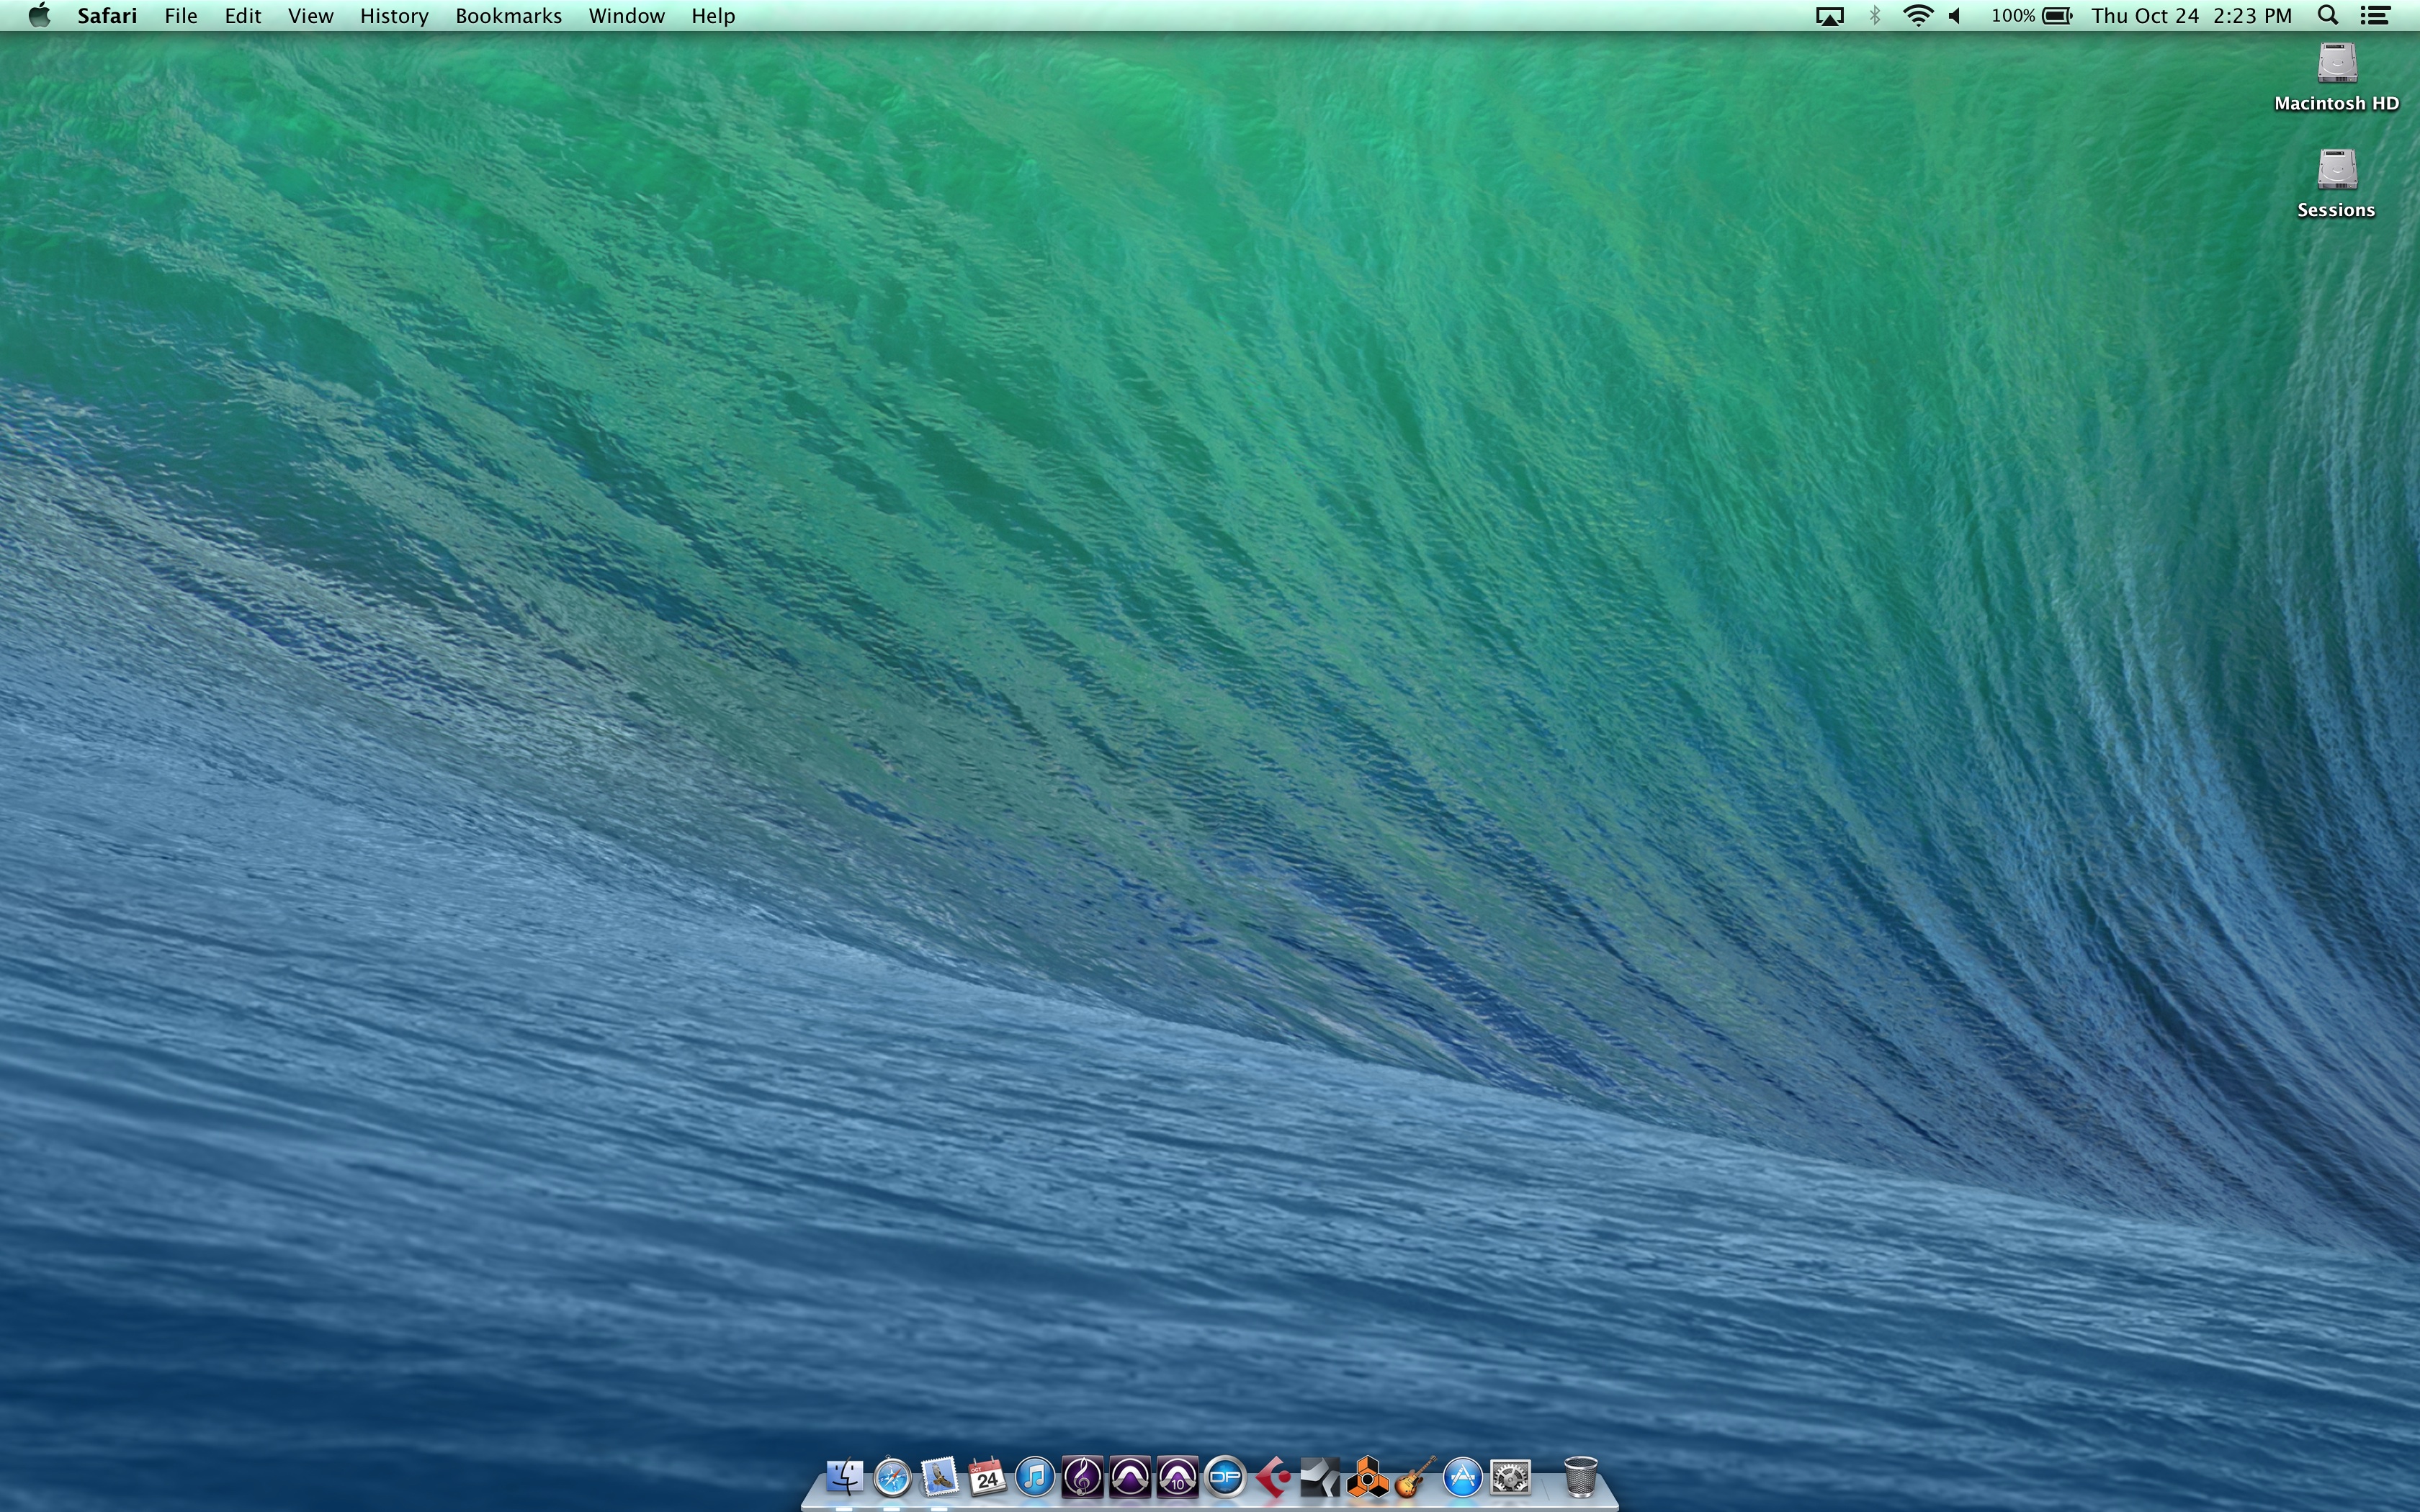
Task: Click the volume speaker icon
Action: 1956,16
